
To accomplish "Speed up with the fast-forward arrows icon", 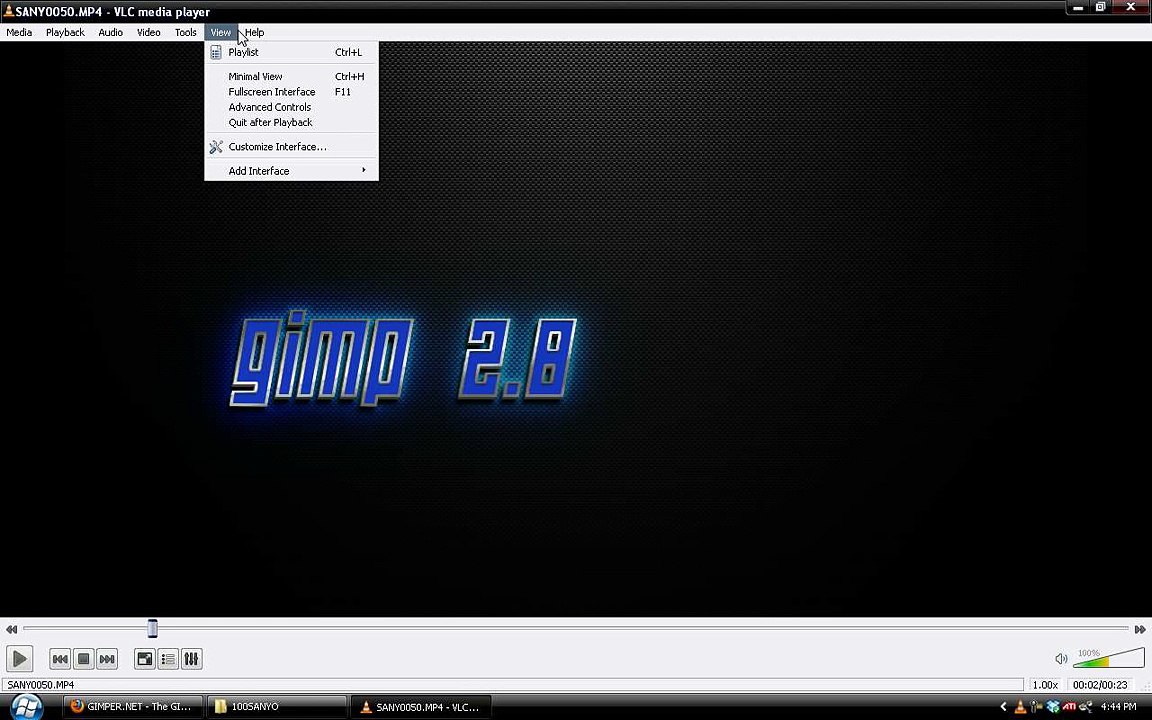I will [x=1140, y=629].
